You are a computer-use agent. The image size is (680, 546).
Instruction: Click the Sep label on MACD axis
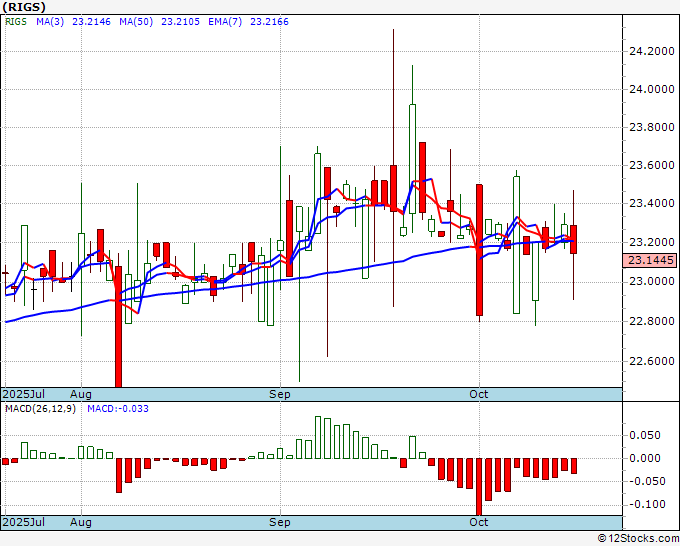pyautogui.click(x=280, y=522)
